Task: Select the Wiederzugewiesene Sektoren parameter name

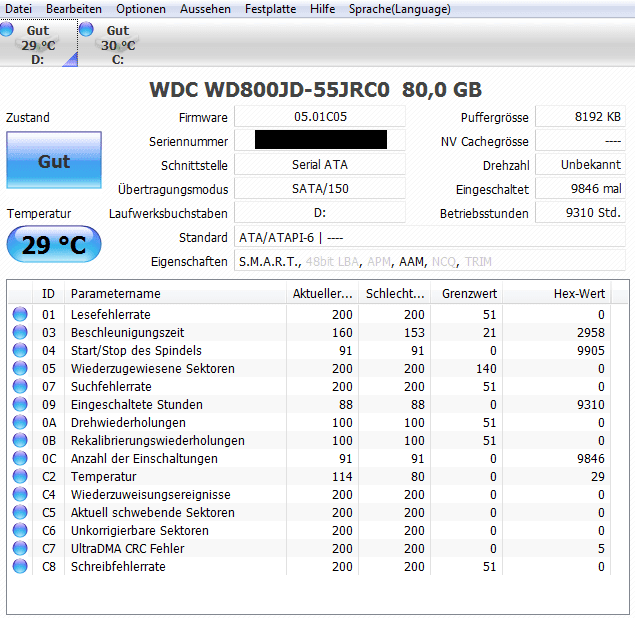Action: coord(153,369)
